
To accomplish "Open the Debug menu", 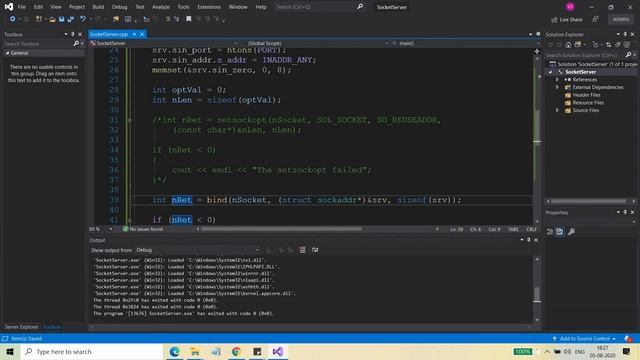I will coord(119,7).
